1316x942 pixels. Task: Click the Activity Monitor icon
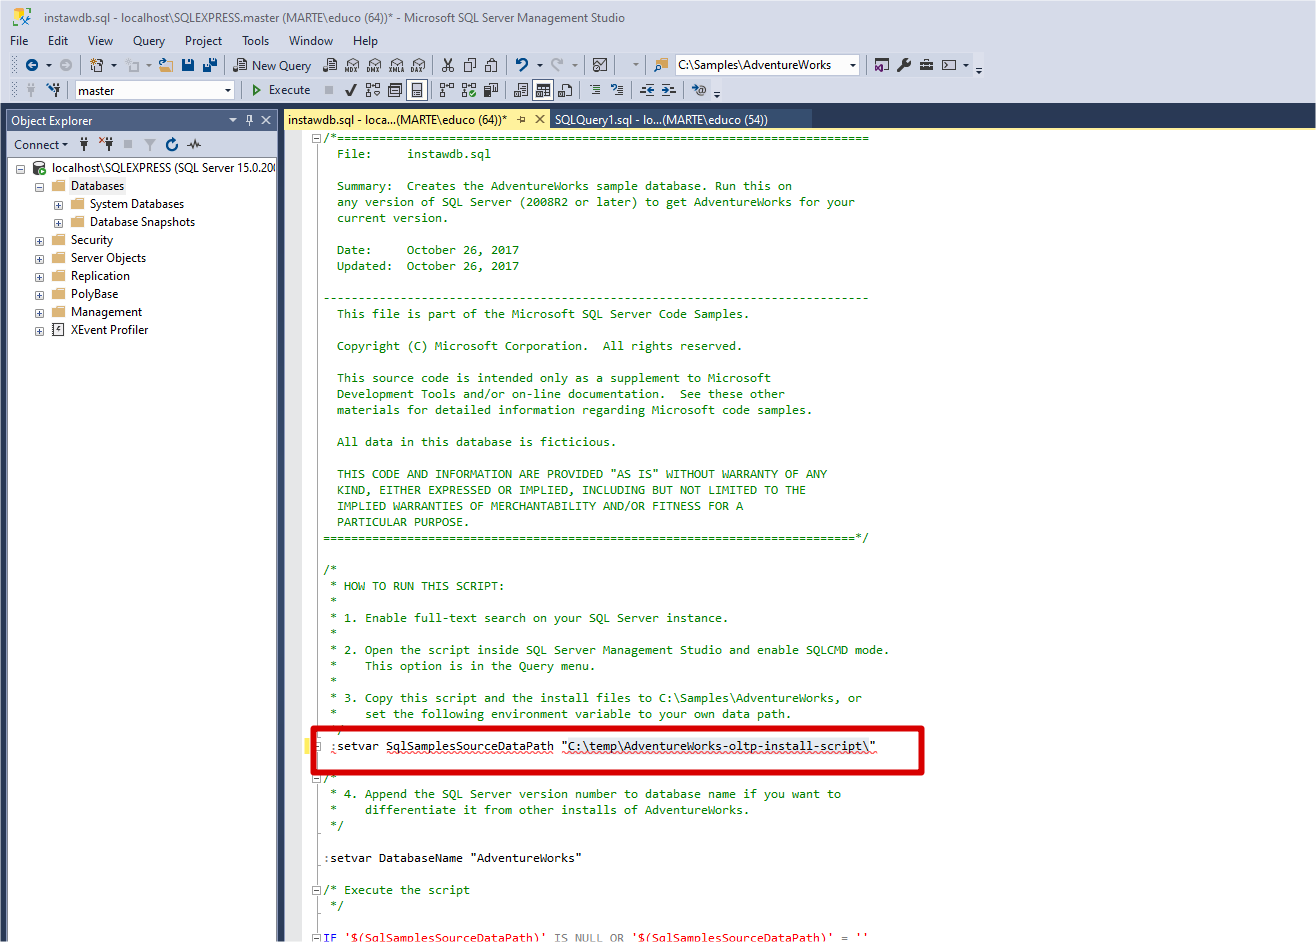coord(600,65)
